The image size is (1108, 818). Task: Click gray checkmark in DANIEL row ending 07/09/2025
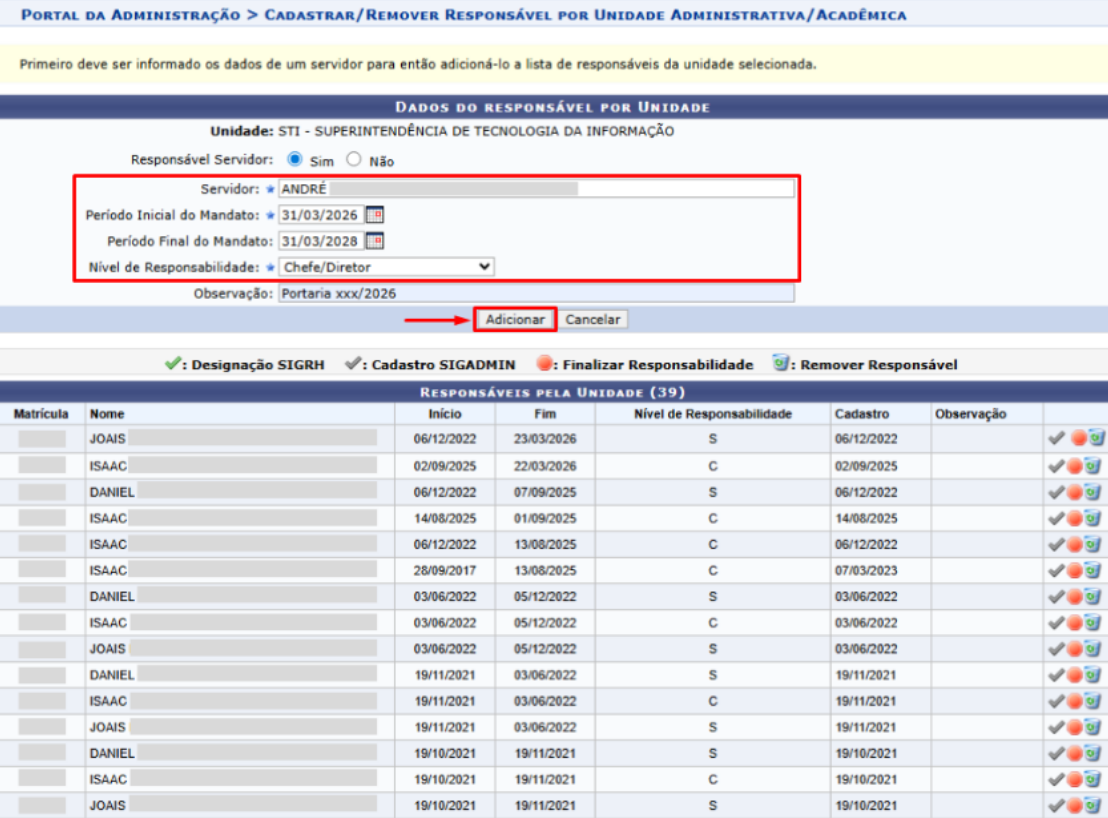1057,492
